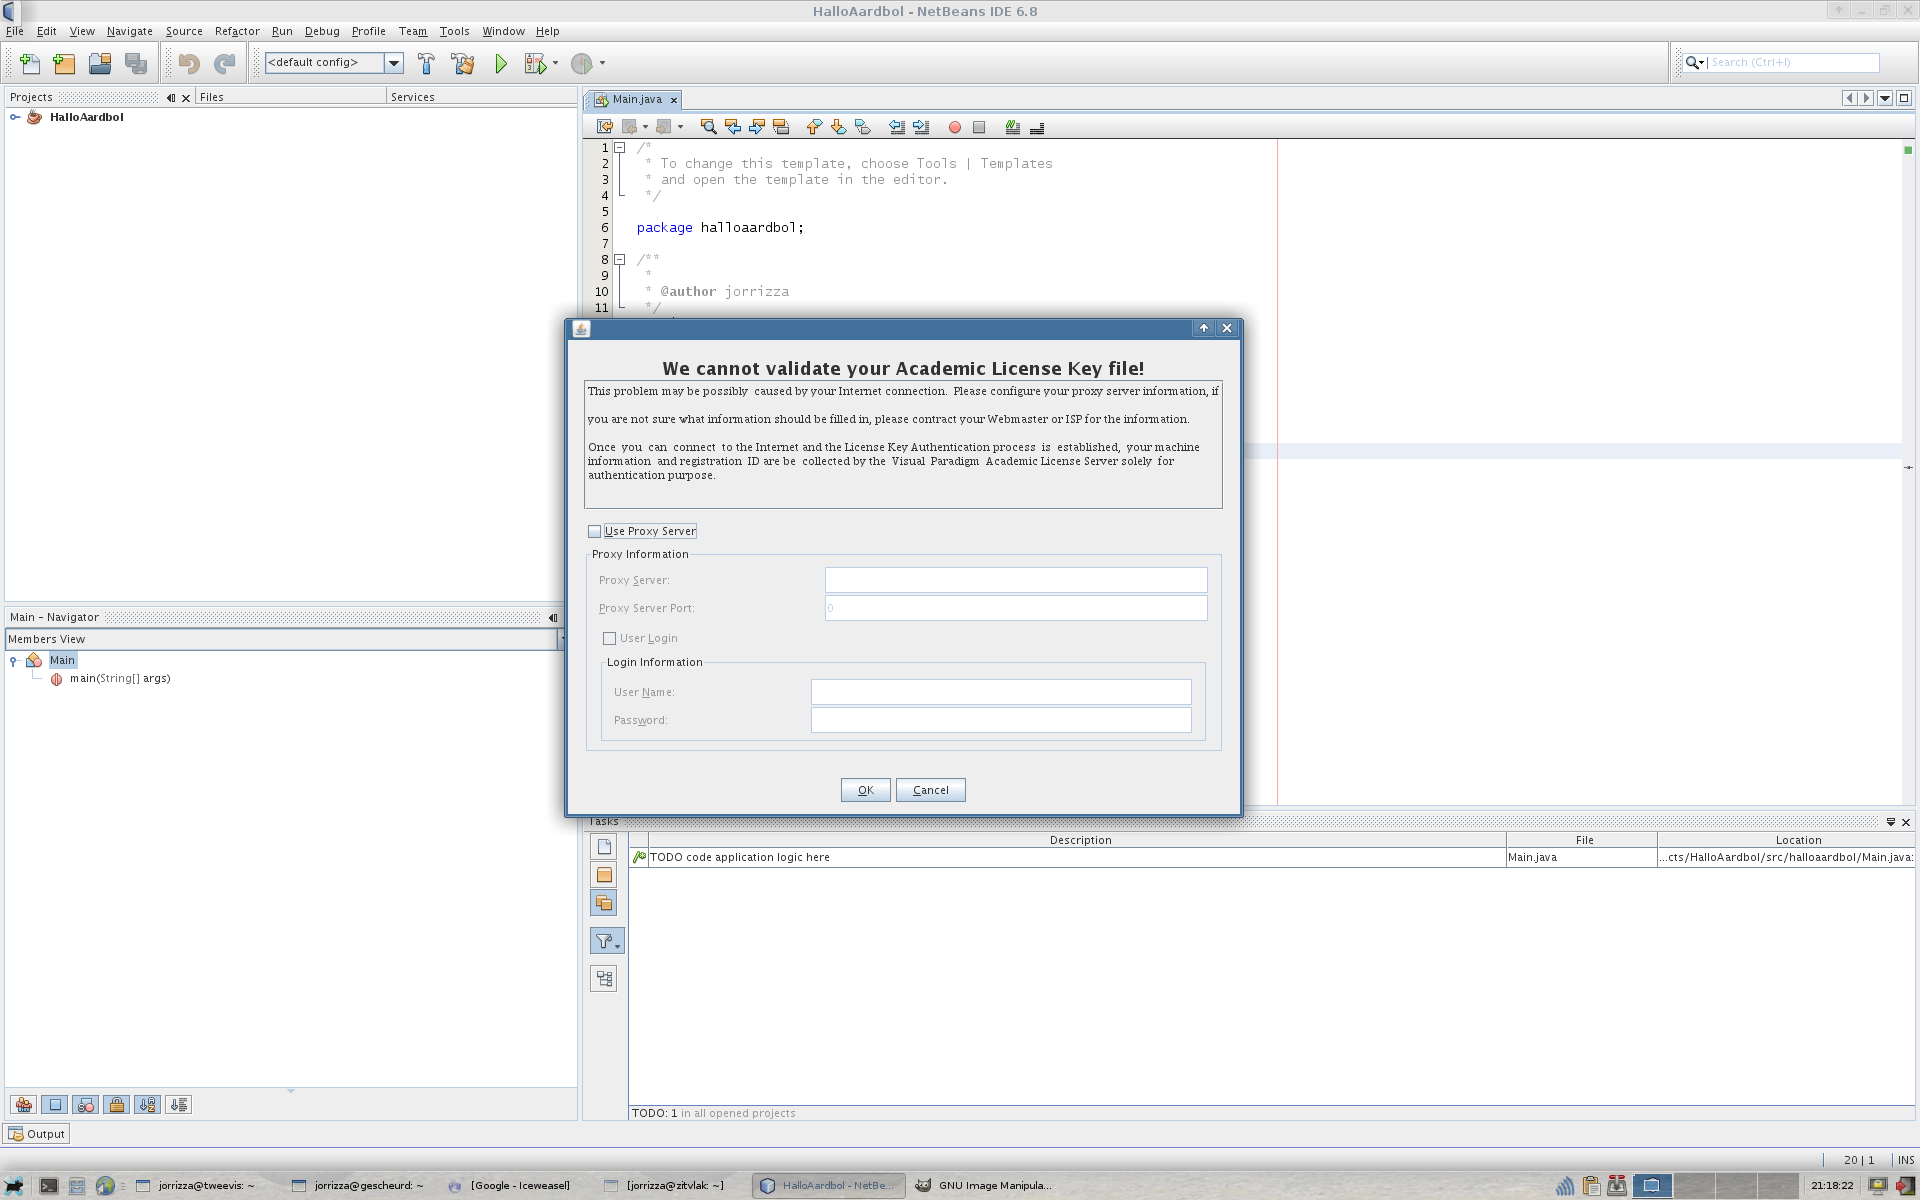Click the Clean and Build broom icon
1920x1200 pixels.
coord(463,64)
